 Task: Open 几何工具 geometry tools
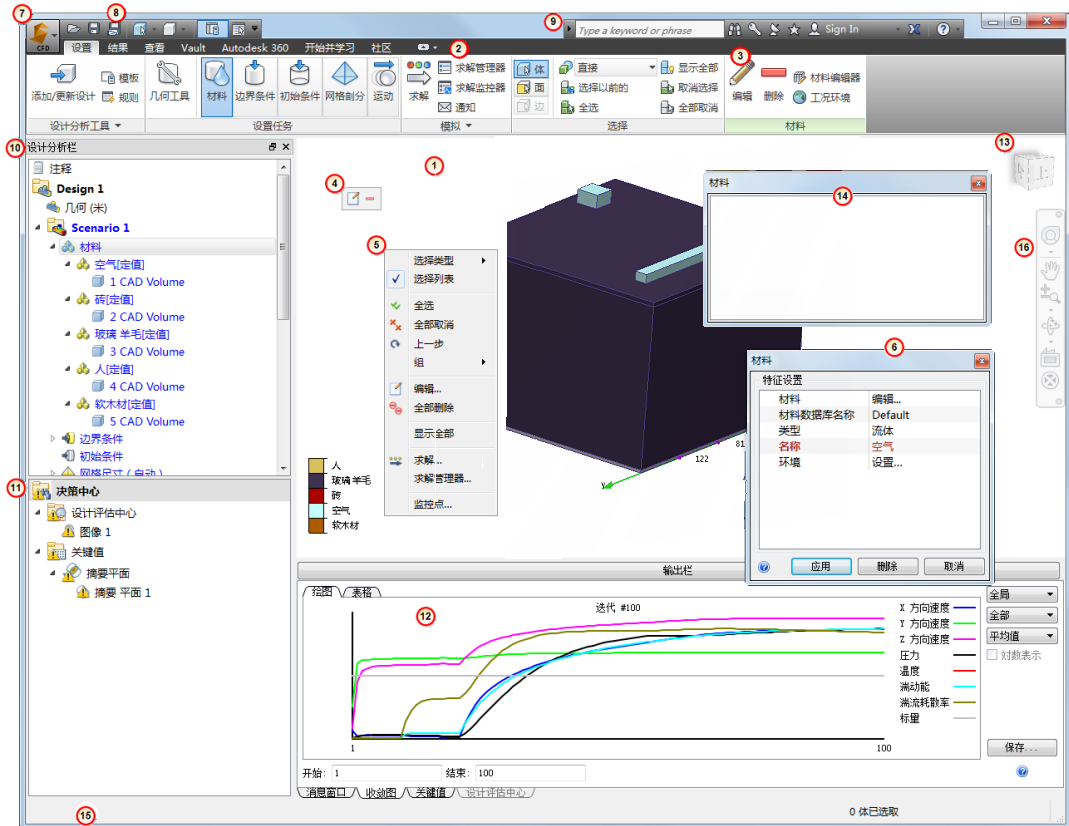169,82
